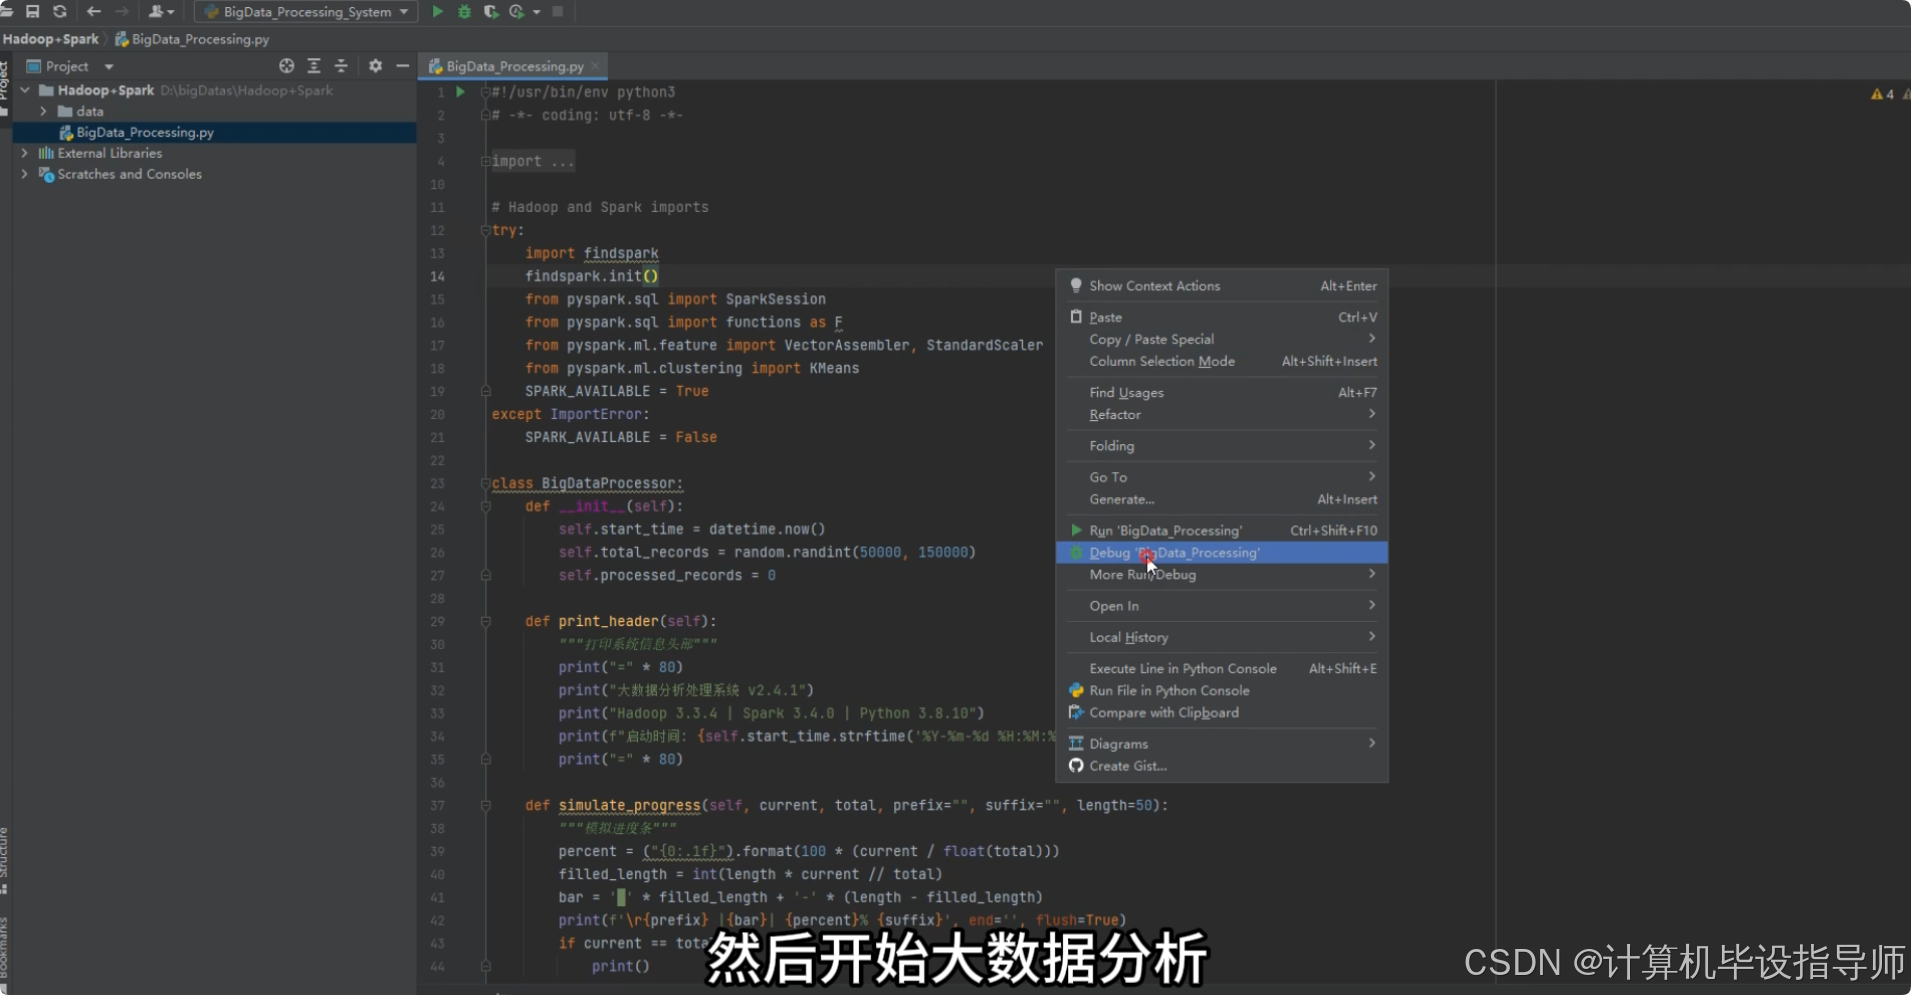Image resolution: width=1911 pixels, height=995 pixels.
Task: Click the Hadoop+Spark breadcrumb
Action: click(51, 39)
